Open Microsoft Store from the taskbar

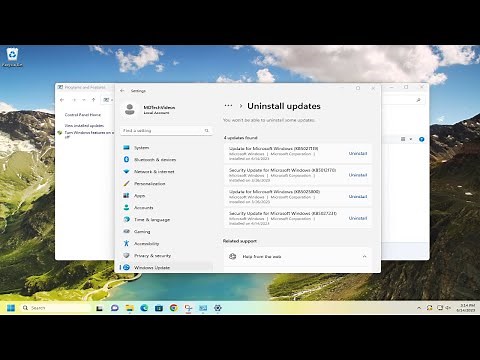tap(159, 308)
